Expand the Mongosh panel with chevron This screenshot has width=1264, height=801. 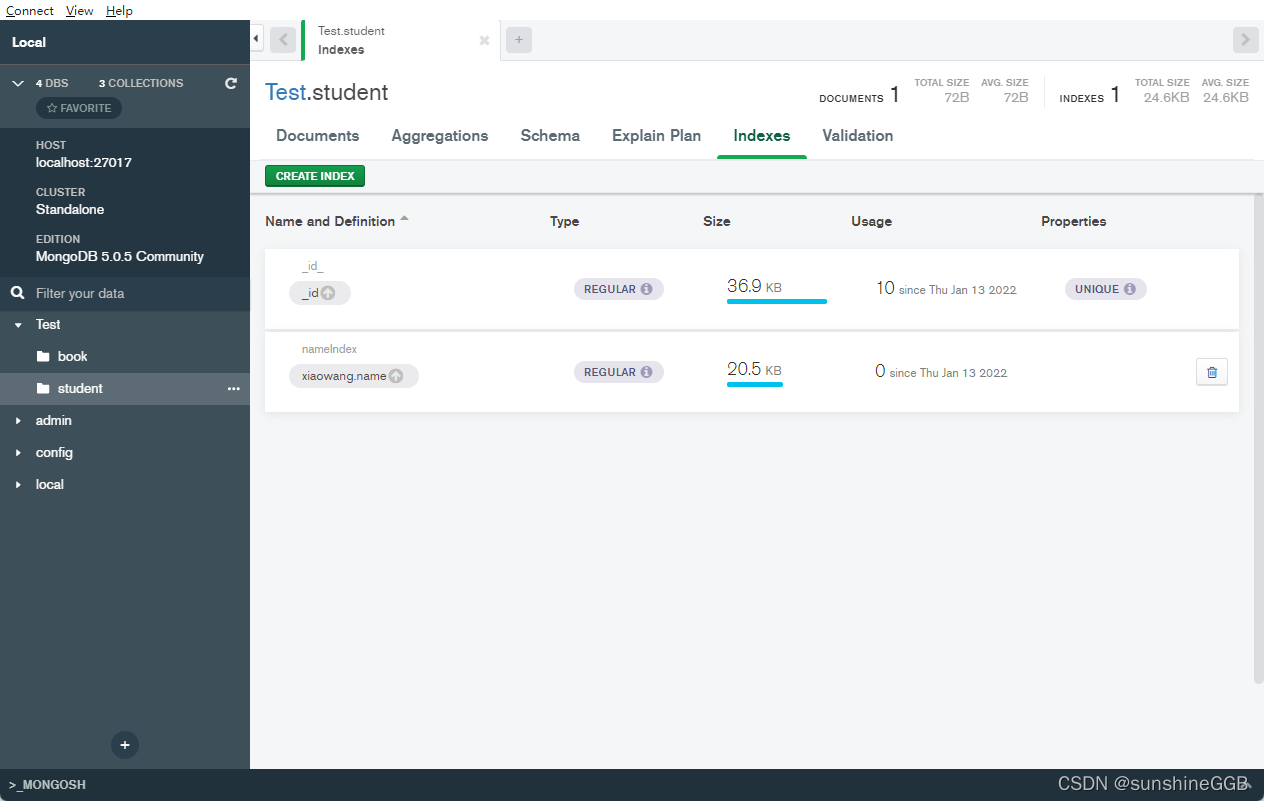[1247, 785]
